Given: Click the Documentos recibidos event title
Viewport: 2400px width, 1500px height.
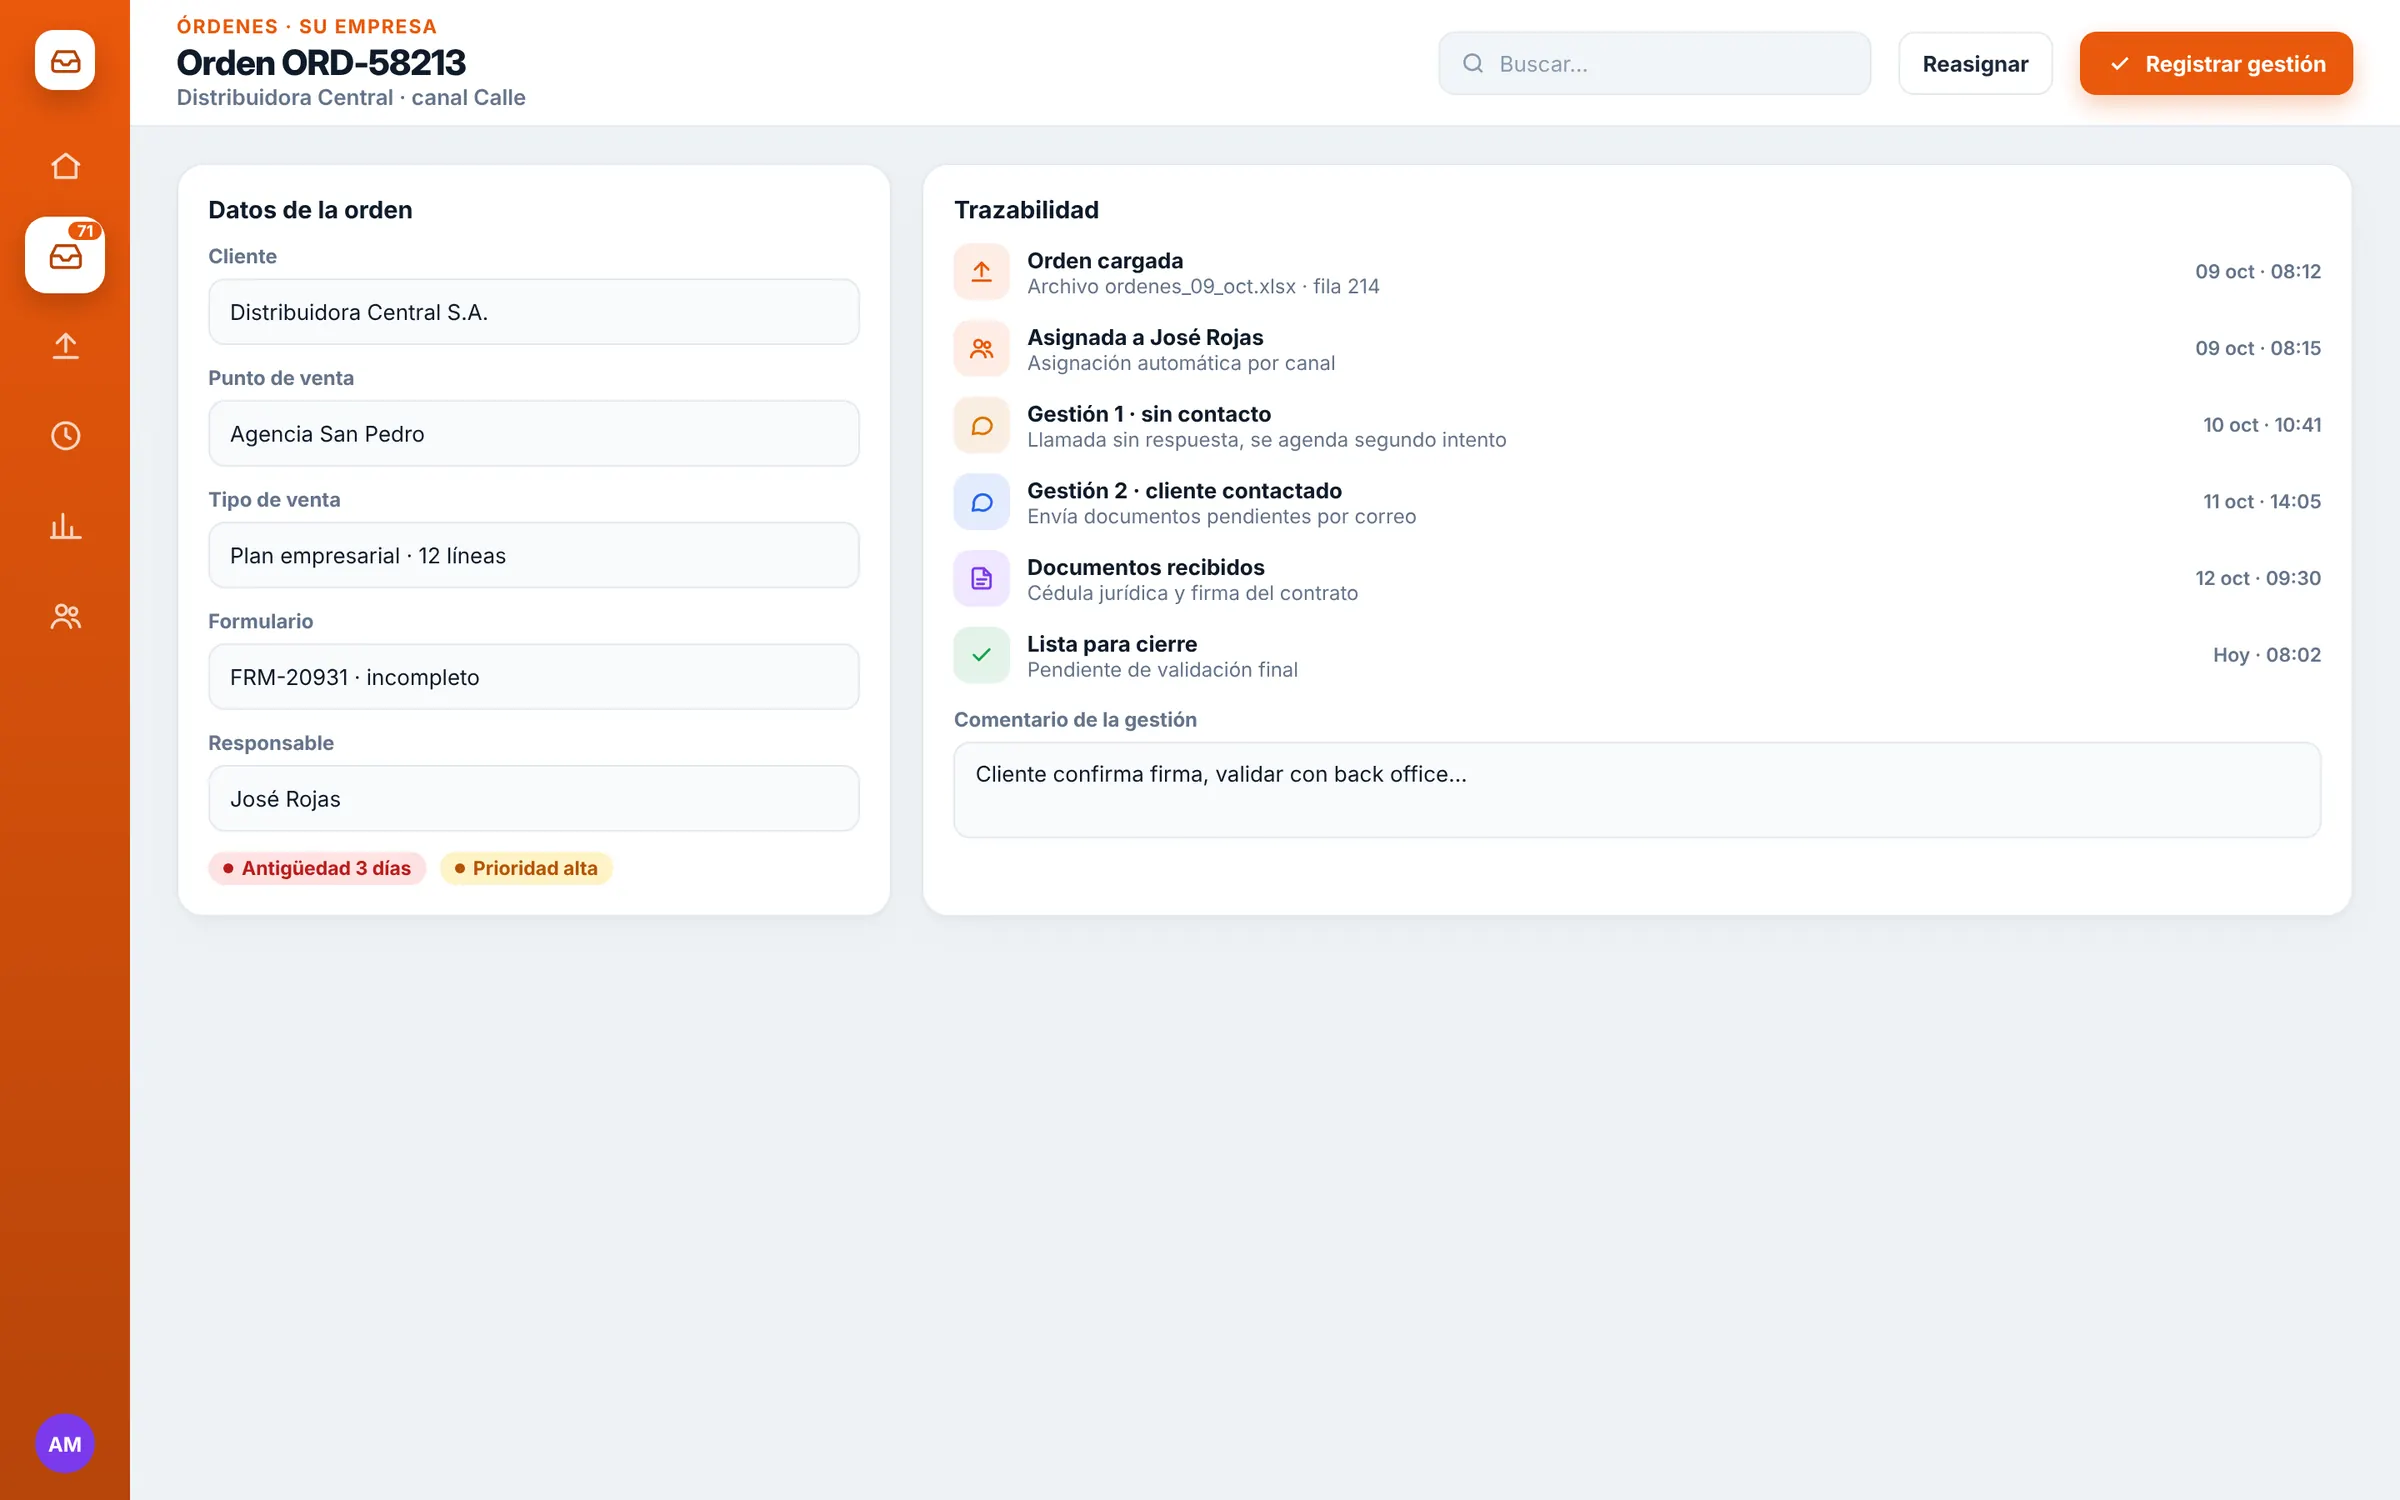Looking at the screenshot, I should 1146,567.
